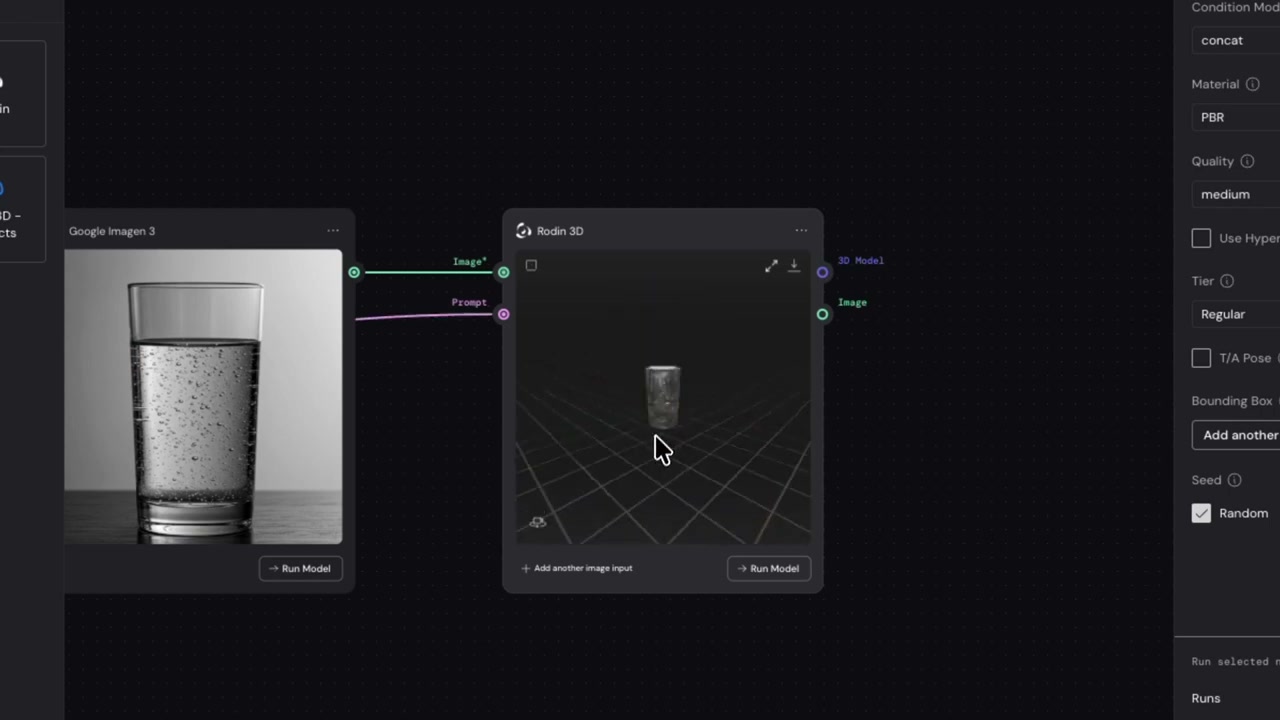Open the Quality medium dropdown
The image size is (1280, 720).
pyautogui.click(x=1236, y=194)
